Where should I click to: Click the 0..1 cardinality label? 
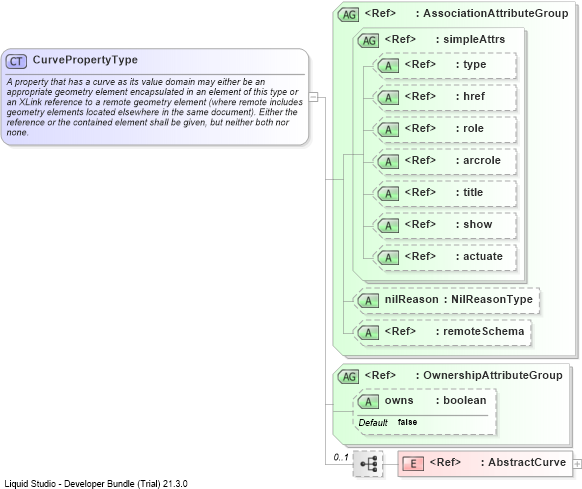[341, 457]
